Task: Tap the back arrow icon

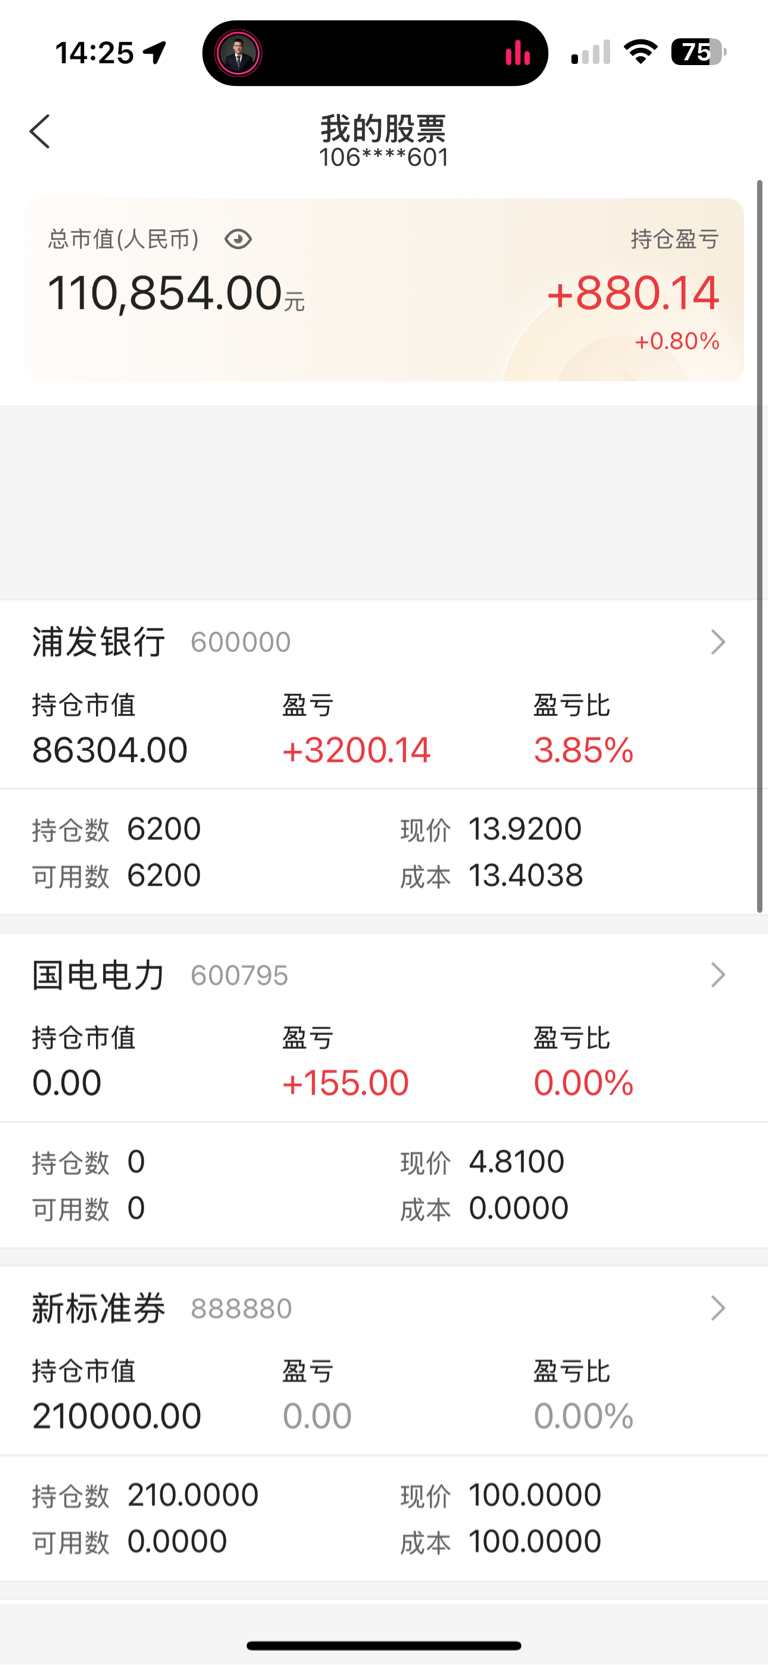Action: click(x=40, y=131)
